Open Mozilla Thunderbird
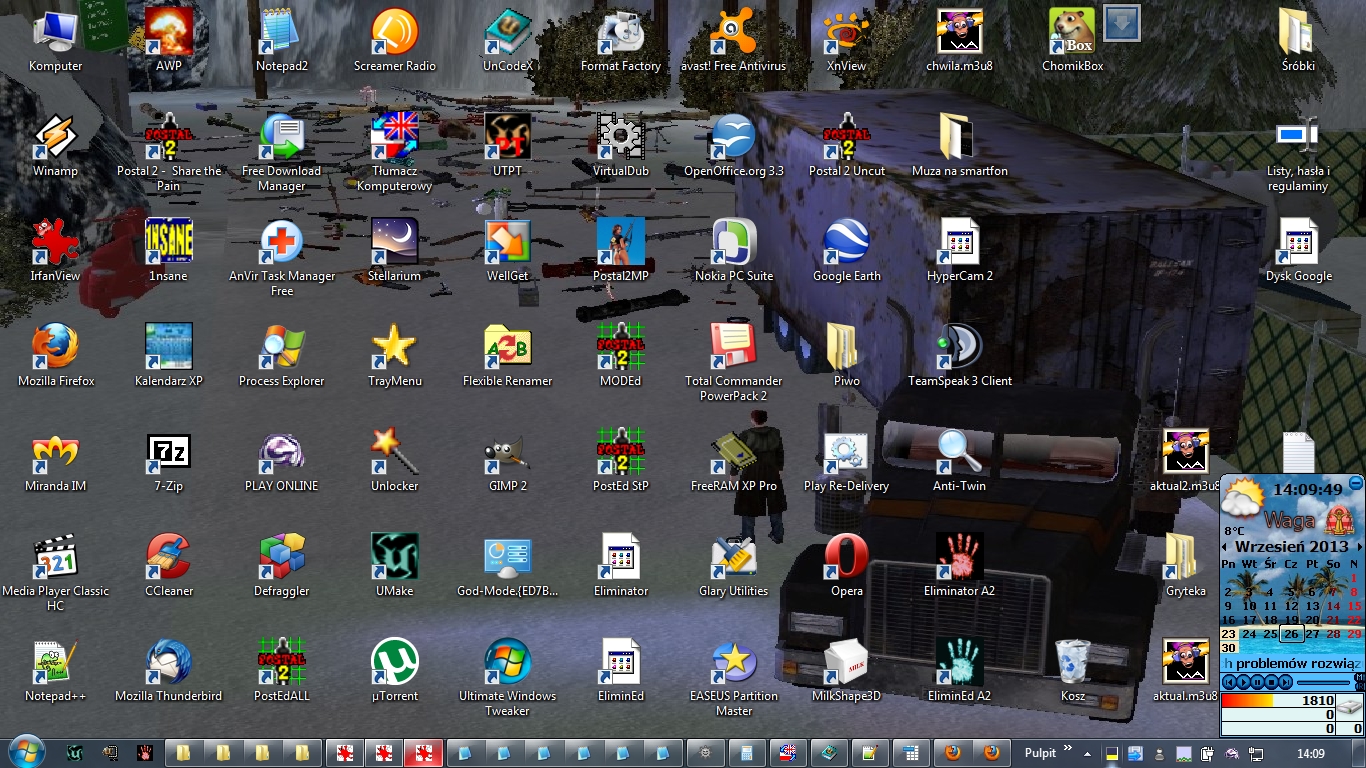Viewport: 1366px width, 768px height. pyautogui.click(x=168, y=670)
